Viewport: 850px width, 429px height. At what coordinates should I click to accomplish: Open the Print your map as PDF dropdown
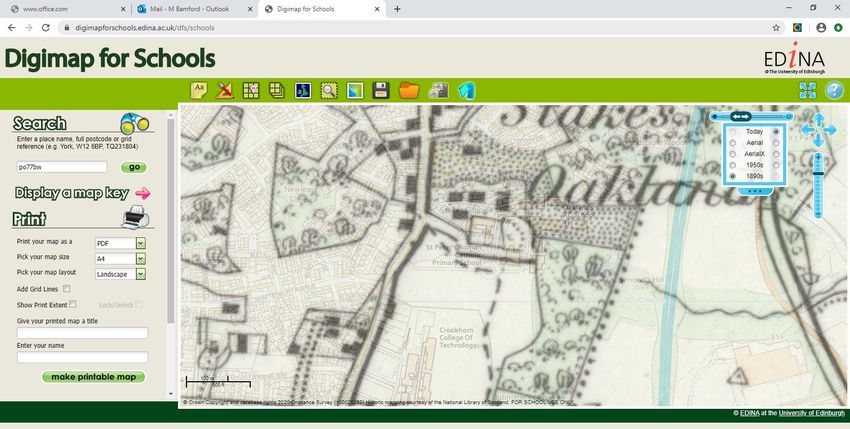pyautogui.click(x=120, y=243)
